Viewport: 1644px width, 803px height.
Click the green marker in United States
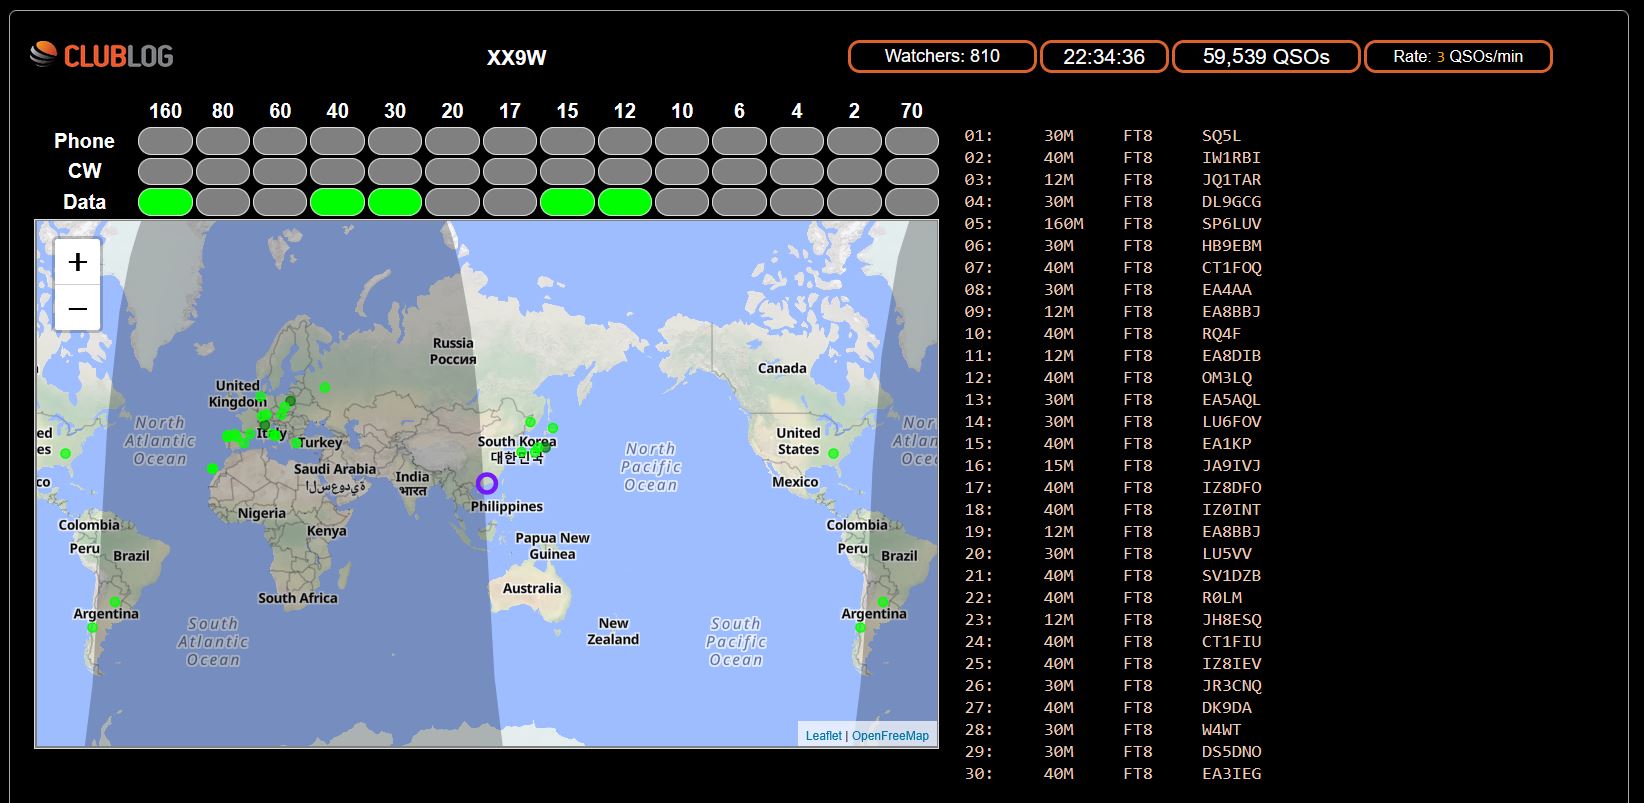point(833,454)
